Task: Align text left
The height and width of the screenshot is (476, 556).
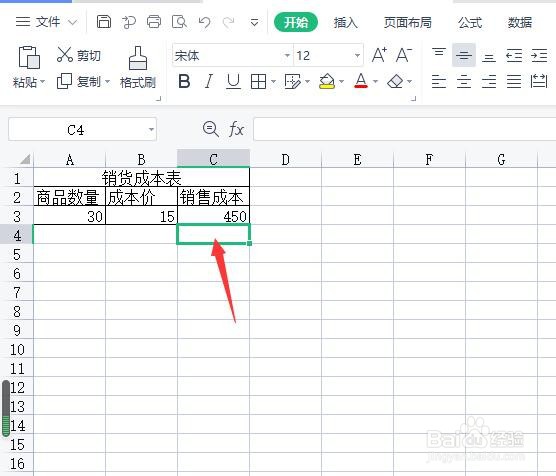Action: point(439,82)
